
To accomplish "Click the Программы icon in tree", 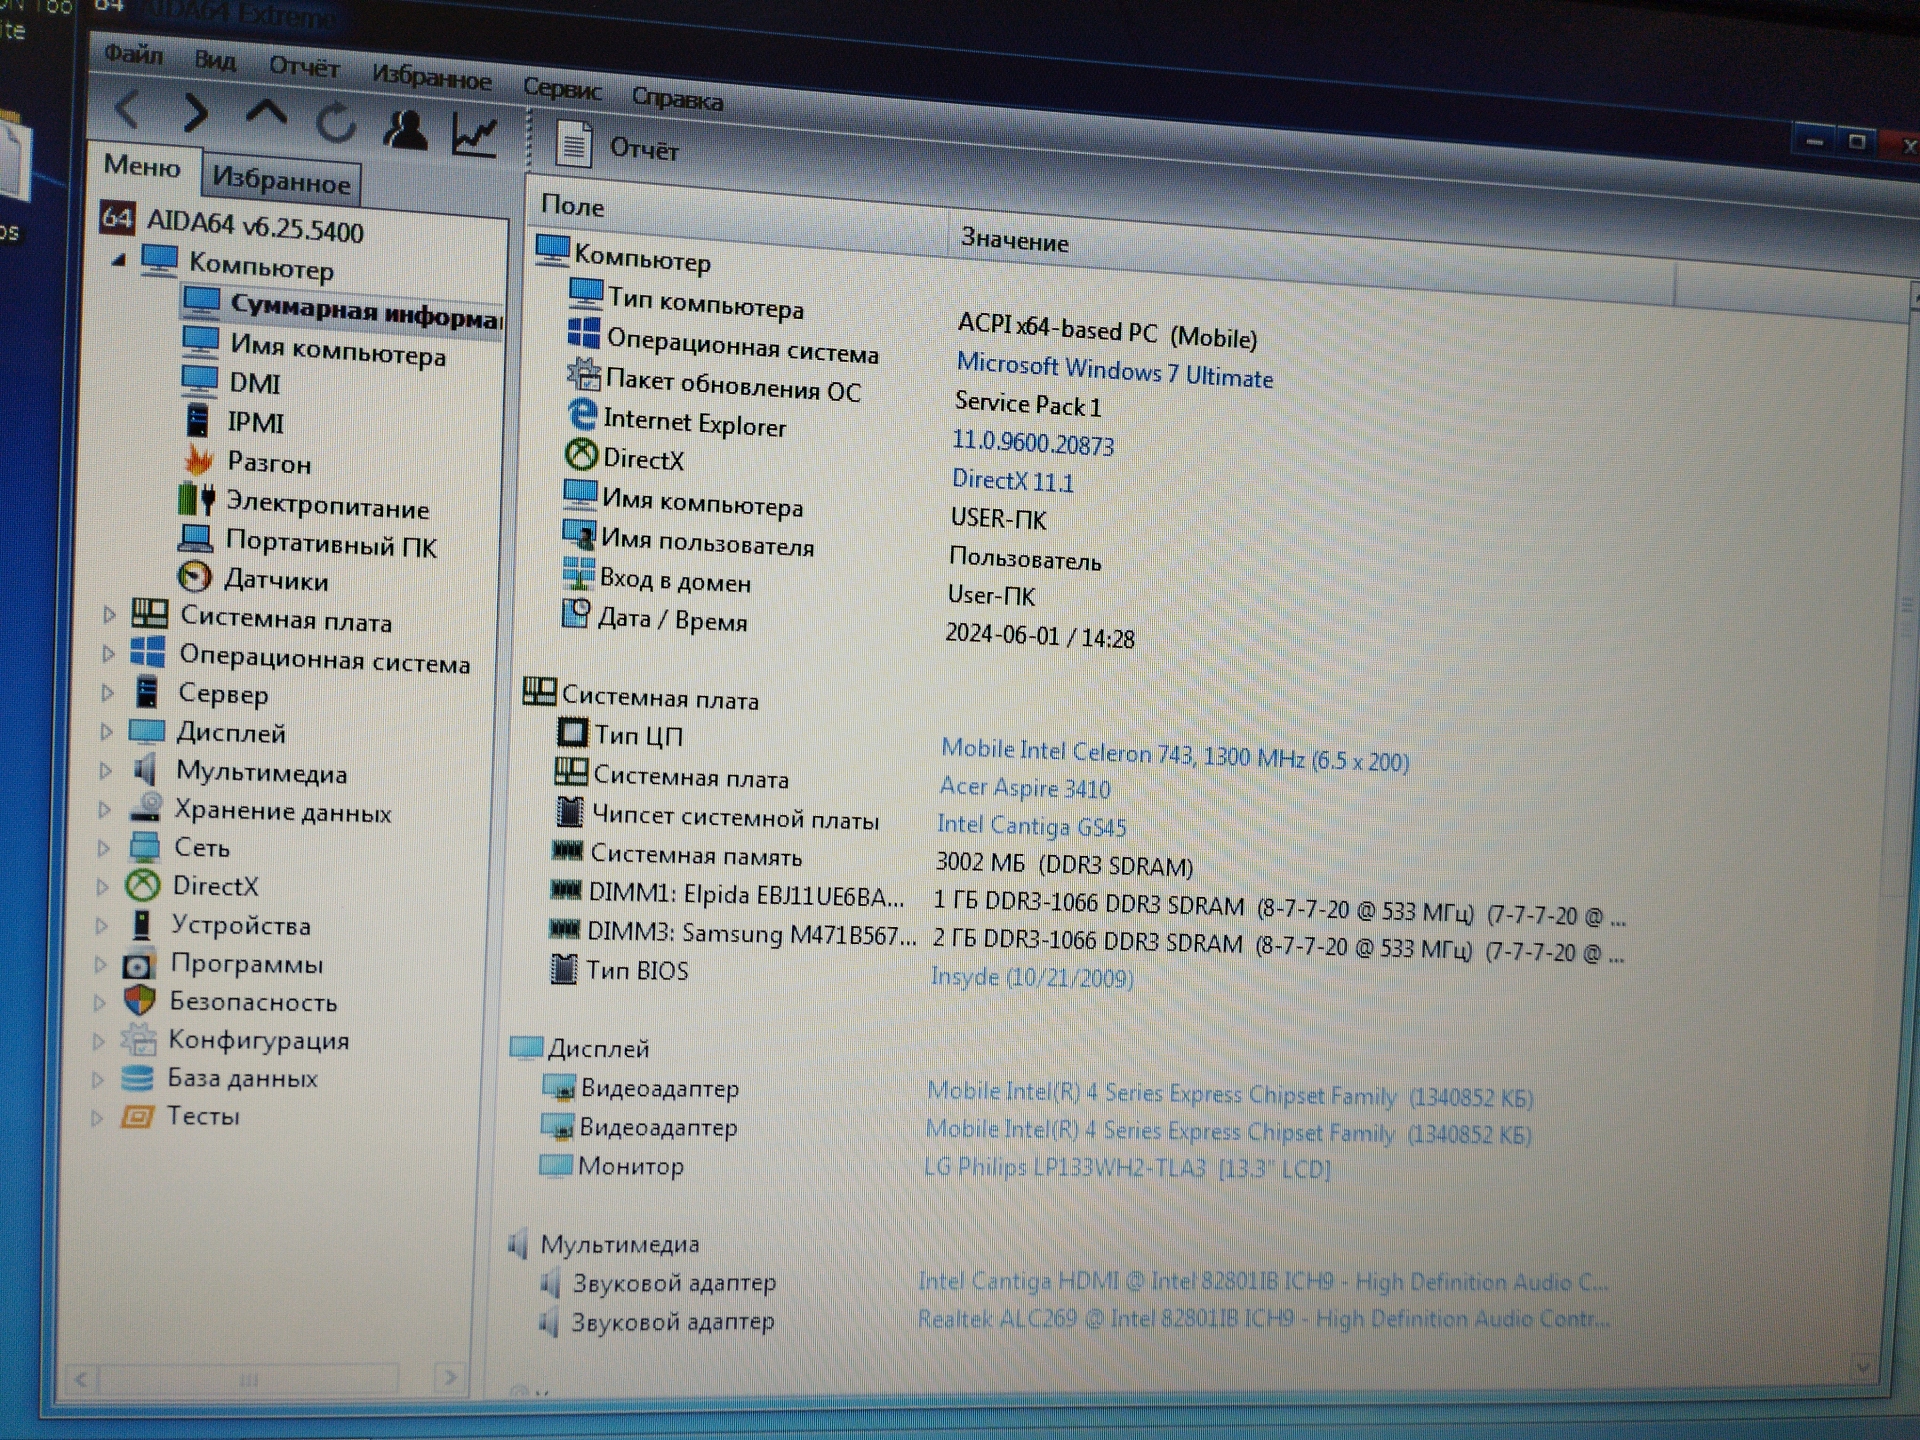I will [138, 965].
